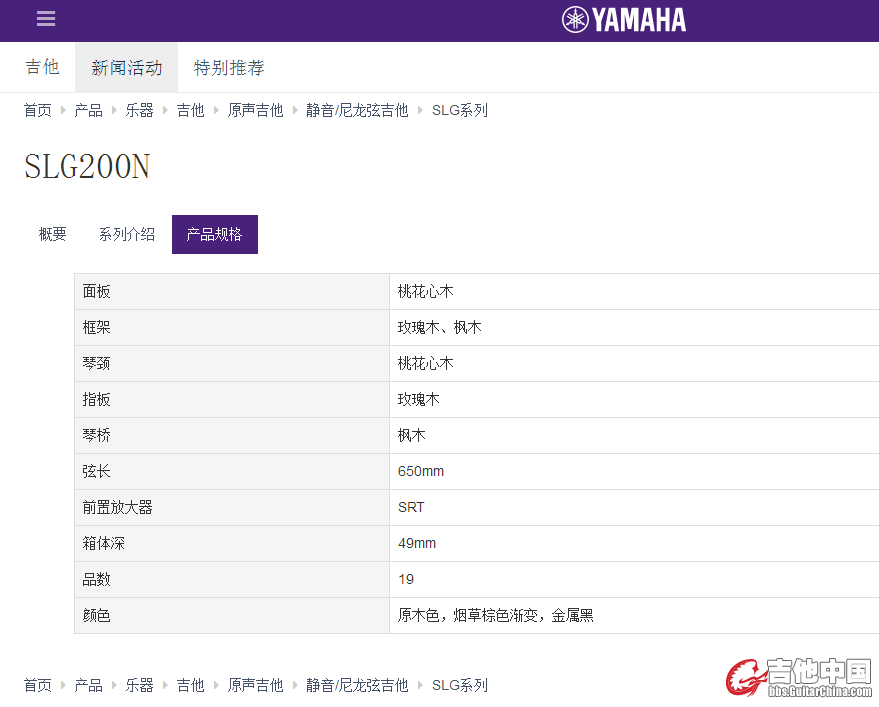The width and height of the screenshot is (879, 707).
Task: Select the fret count value 19
Action: [x=406, y=579]
